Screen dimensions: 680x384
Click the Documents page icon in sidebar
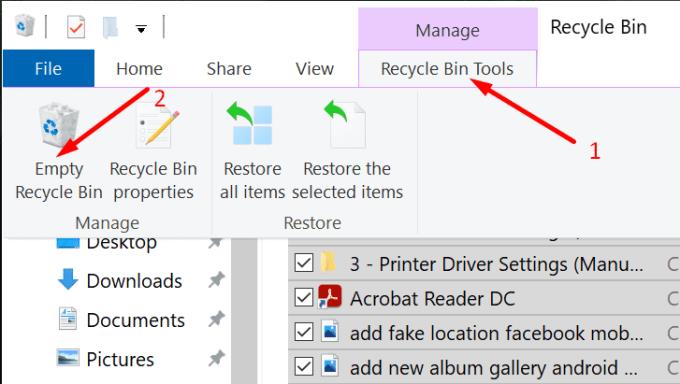68,318
